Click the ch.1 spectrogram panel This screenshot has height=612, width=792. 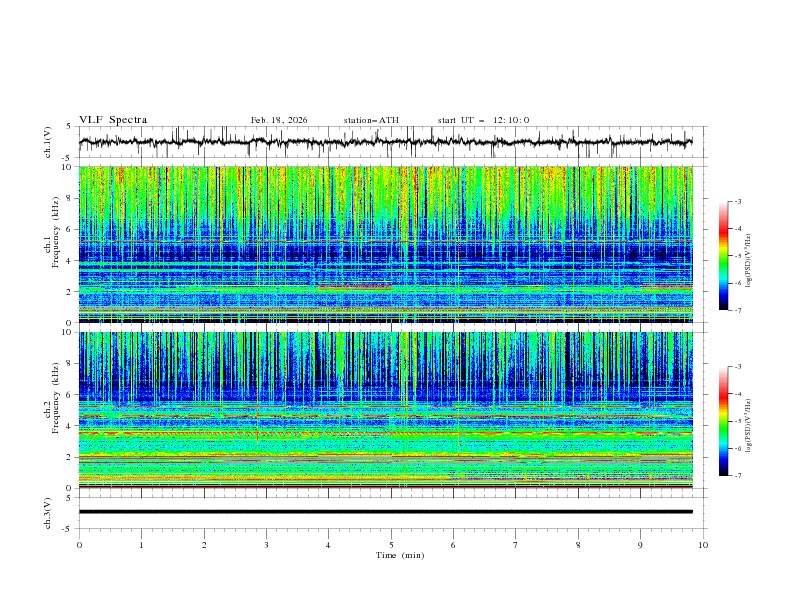pyautogui.click(x=385, y=244)
